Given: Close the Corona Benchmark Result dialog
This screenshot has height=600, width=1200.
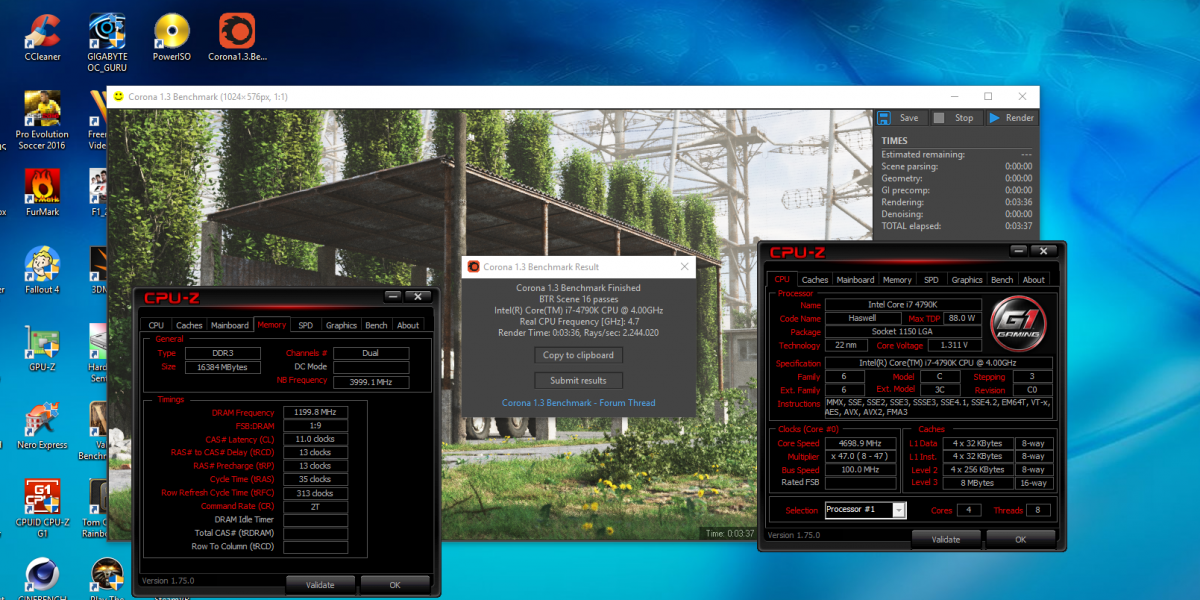Looking at the screenshot, I should (x=685, y=267).
